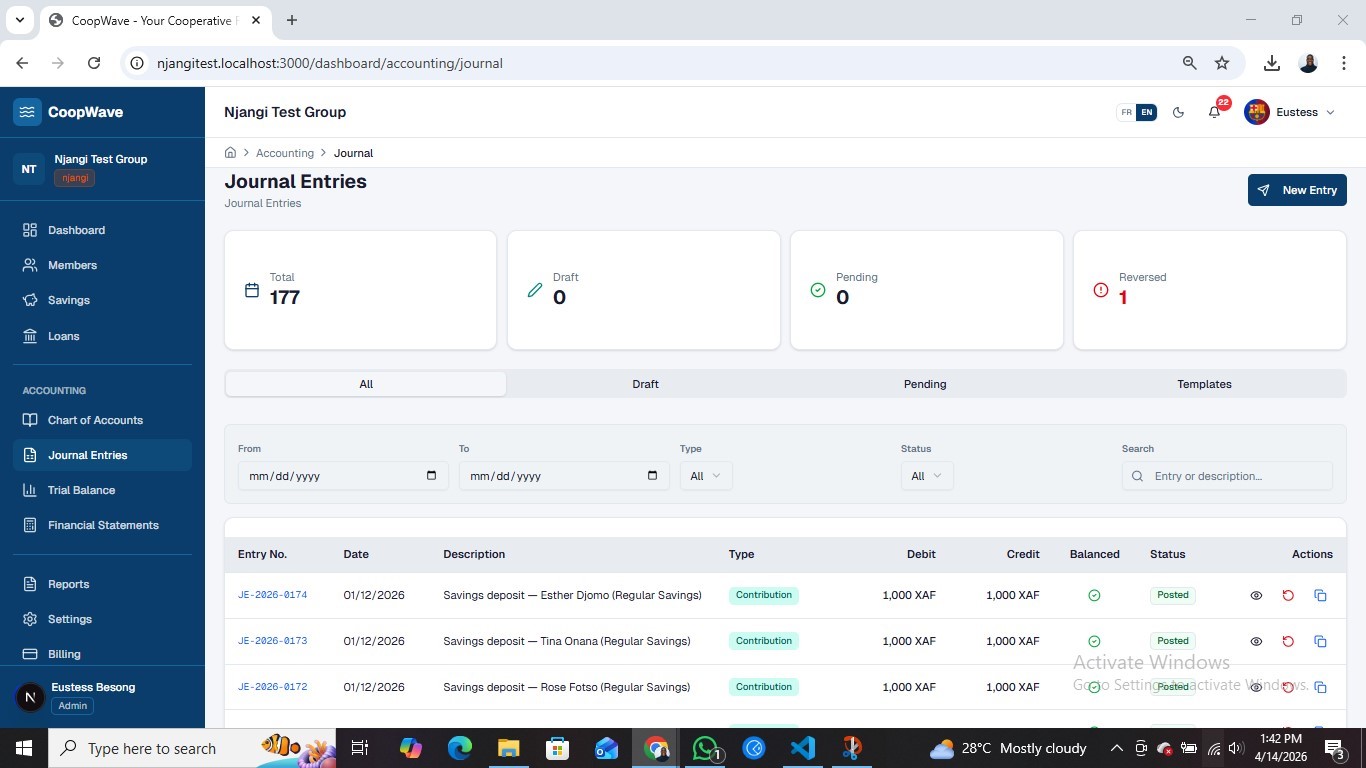The height and width of the screenshot is (768, 1366).
Task: Reverse entry JE-2026-0174
Action: [x=1288, y=595]
